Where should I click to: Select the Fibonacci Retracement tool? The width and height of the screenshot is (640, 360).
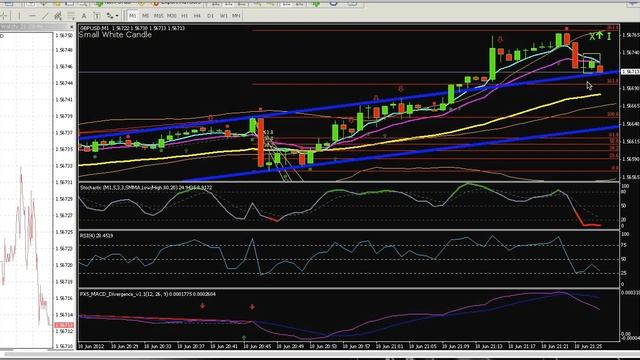[x=71, y=16]
